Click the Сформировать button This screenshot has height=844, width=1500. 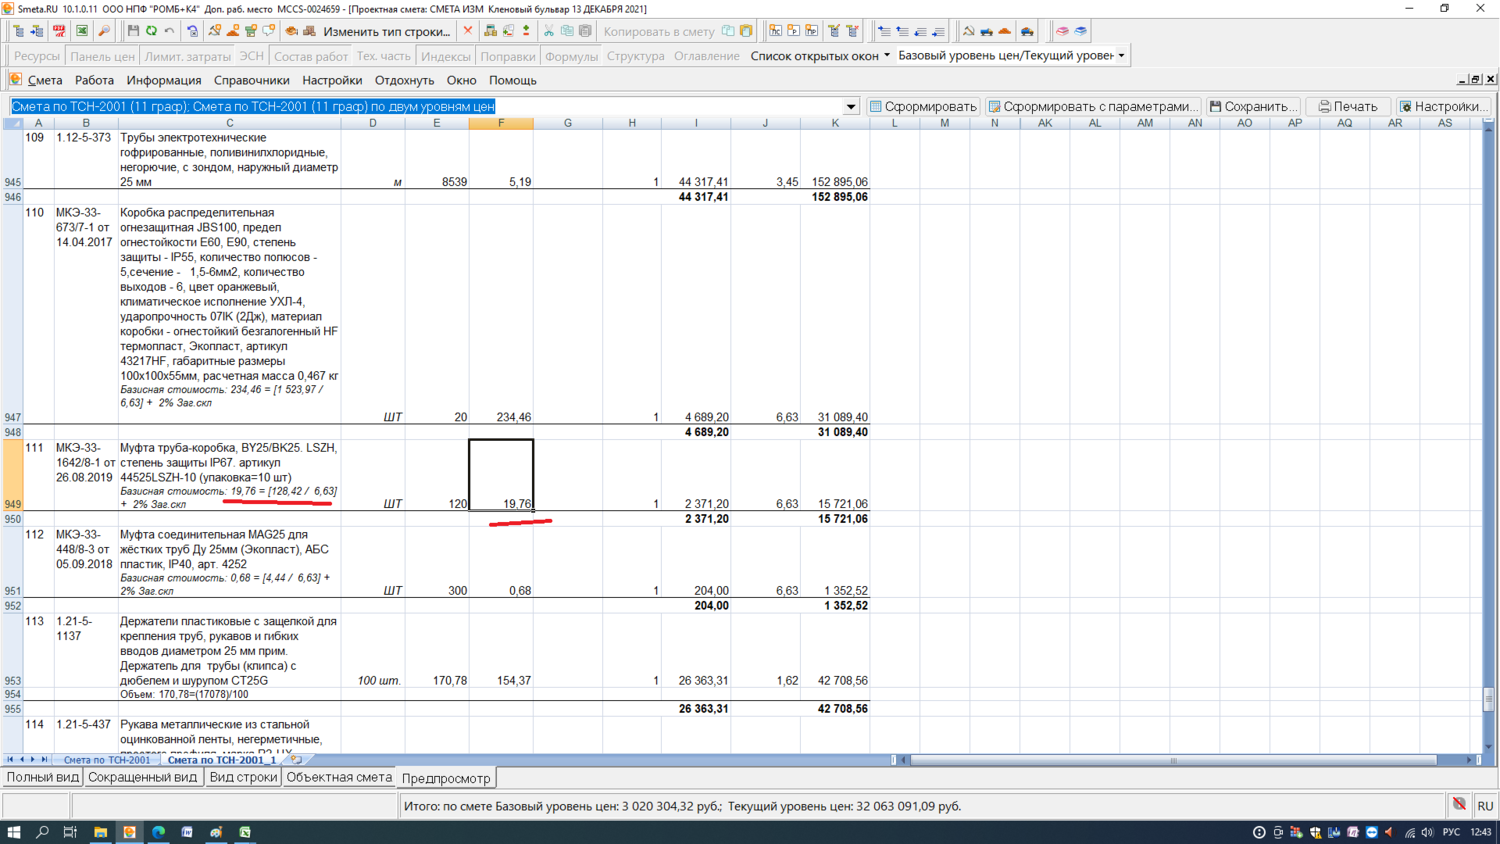(x=923, y=106)
